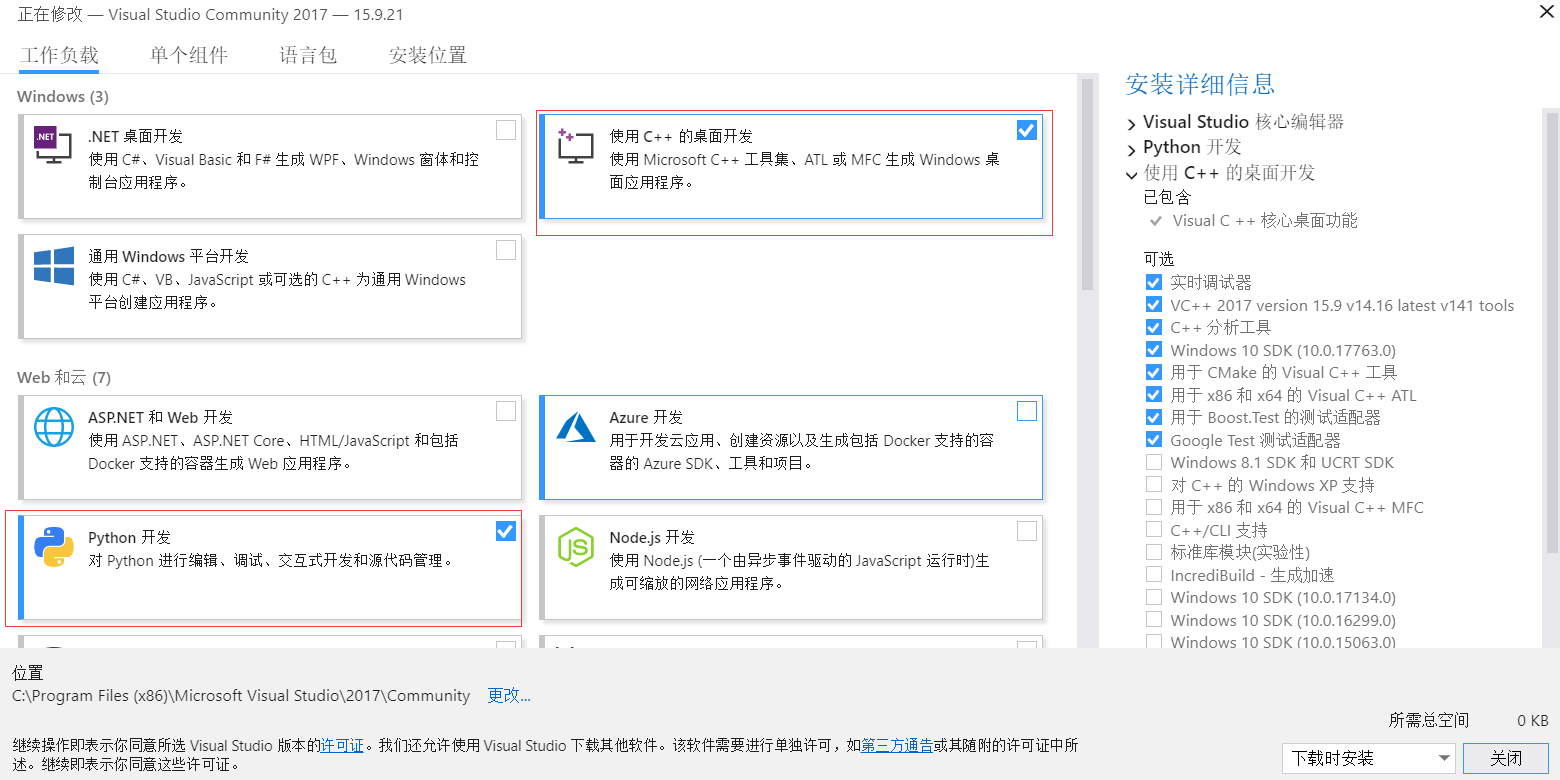The width and height of the screenshot is (1560, 780).
Task: Toggle 用于 CMake 的 Visual C++ 工具 checkbox
Action: [1154, 372]
